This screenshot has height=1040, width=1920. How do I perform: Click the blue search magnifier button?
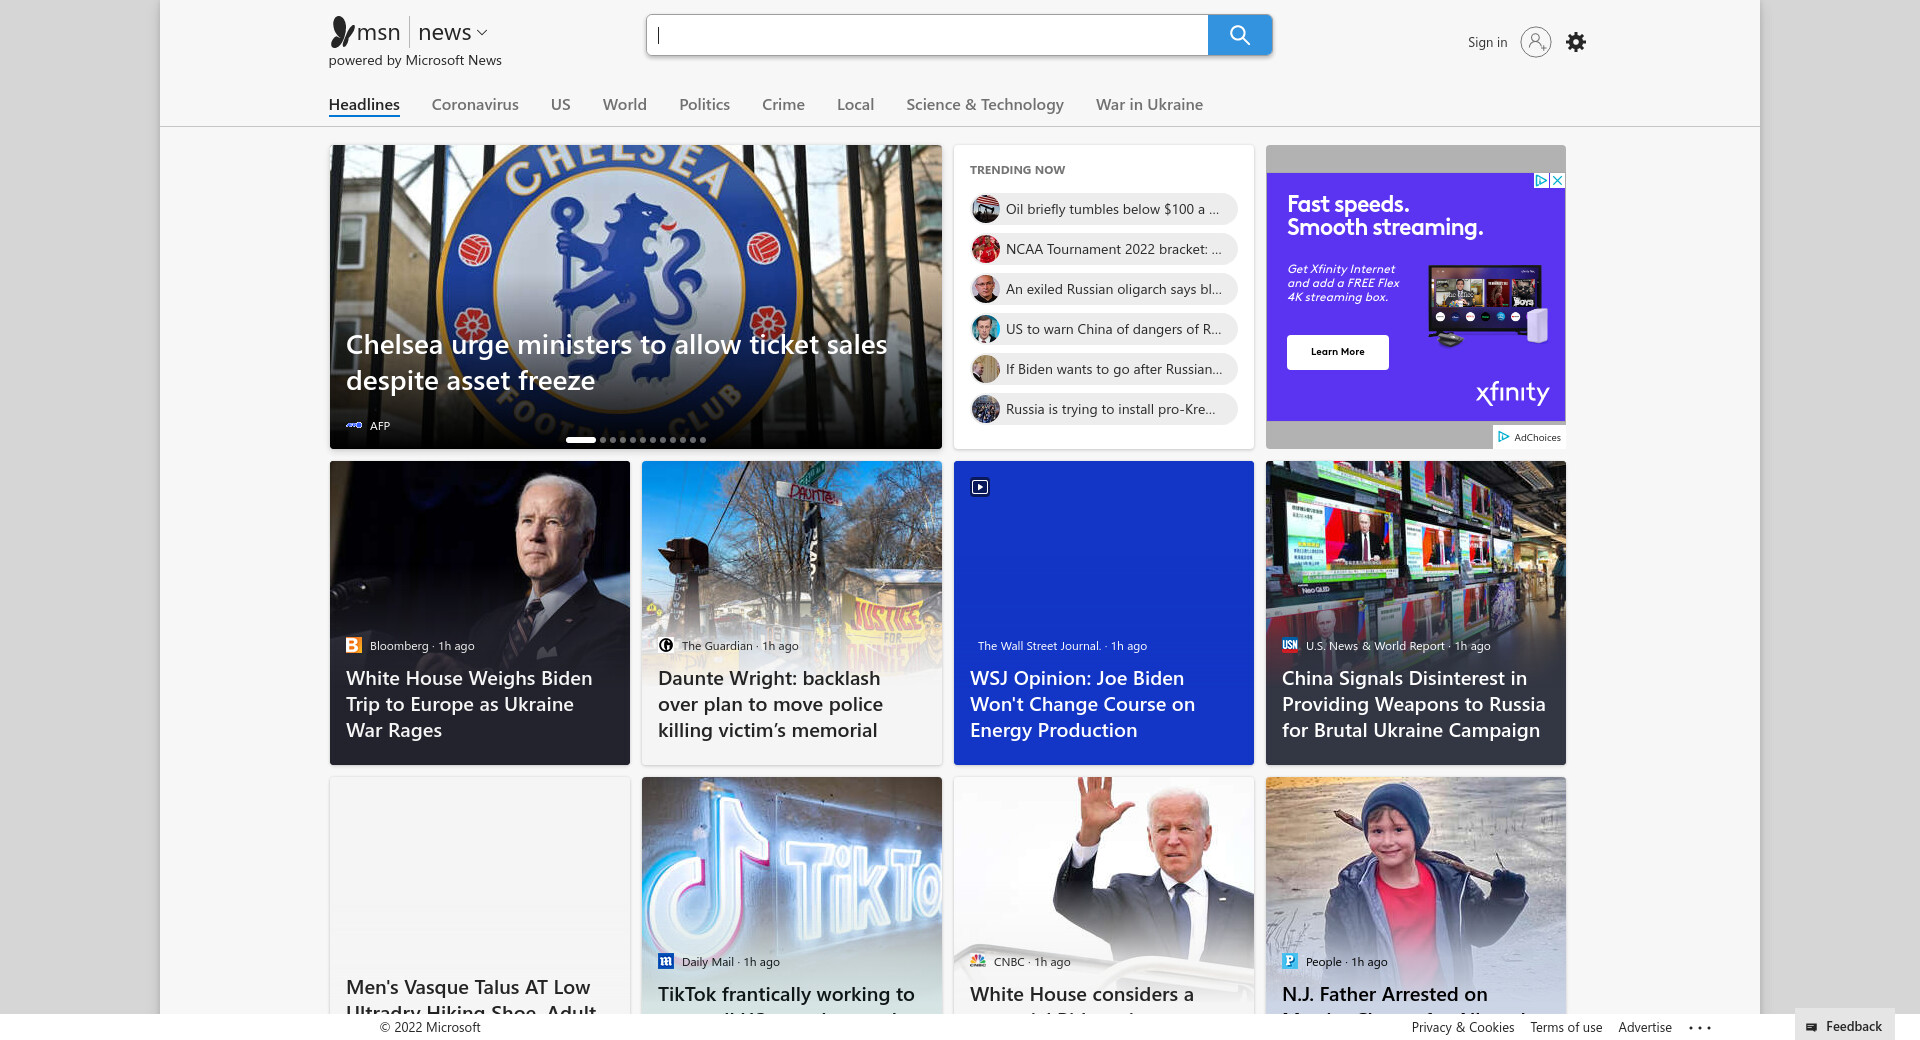1239,35
